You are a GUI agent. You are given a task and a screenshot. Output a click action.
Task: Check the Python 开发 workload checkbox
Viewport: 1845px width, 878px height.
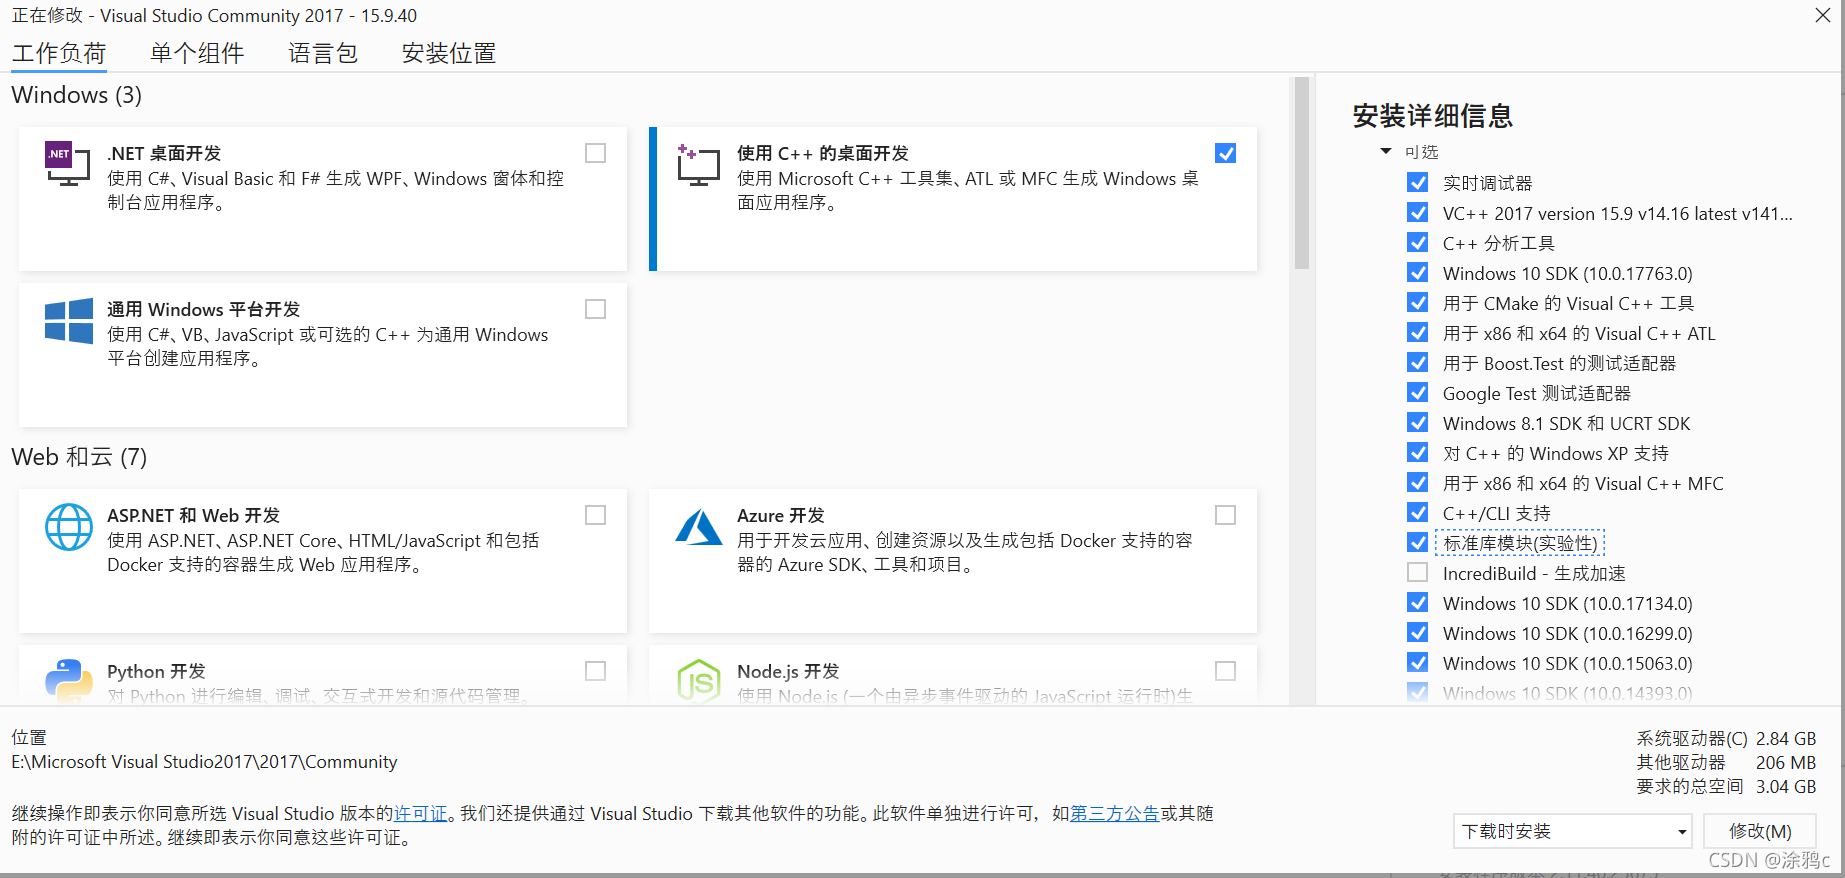(596, 671)
